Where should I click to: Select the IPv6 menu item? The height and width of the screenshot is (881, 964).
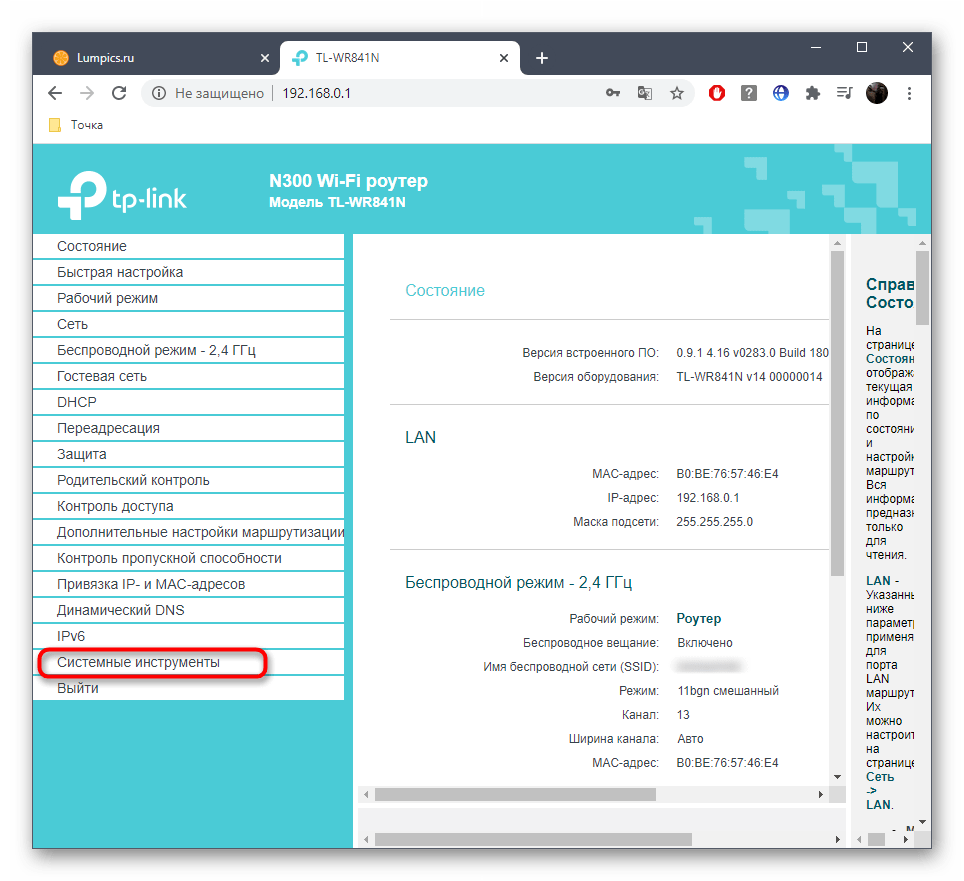coord(188,636)
